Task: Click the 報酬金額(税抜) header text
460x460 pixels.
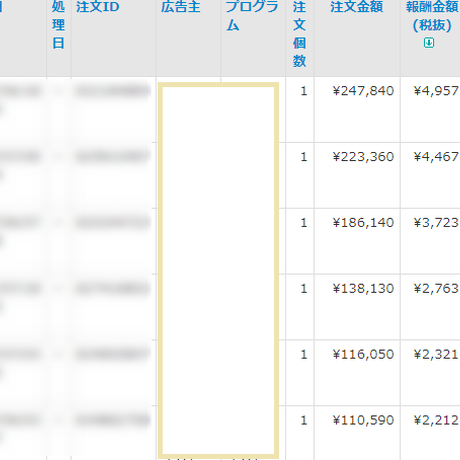Action: (433, 16)
